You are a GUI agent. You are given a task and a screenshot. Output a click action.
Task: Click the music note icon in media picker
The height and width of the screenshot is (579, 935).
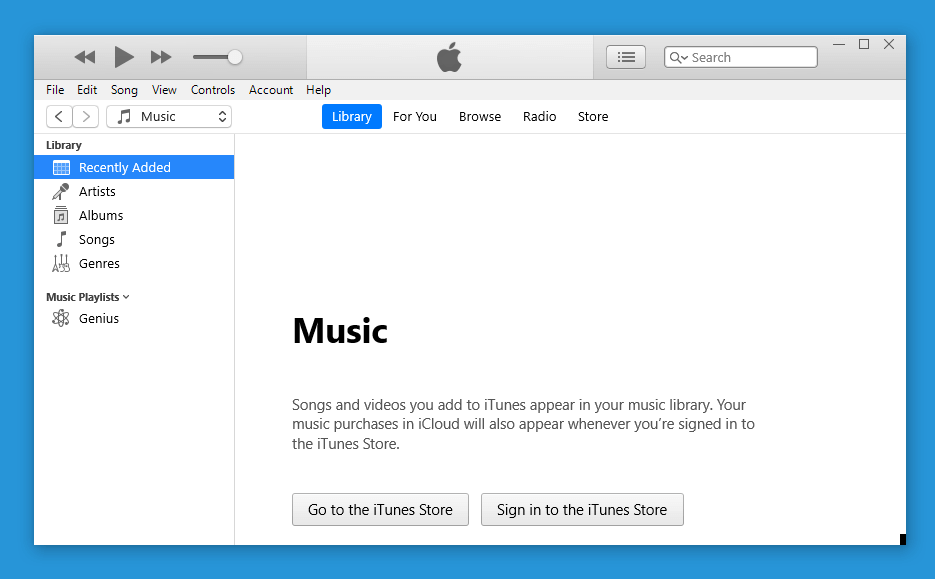click(124, 116)
